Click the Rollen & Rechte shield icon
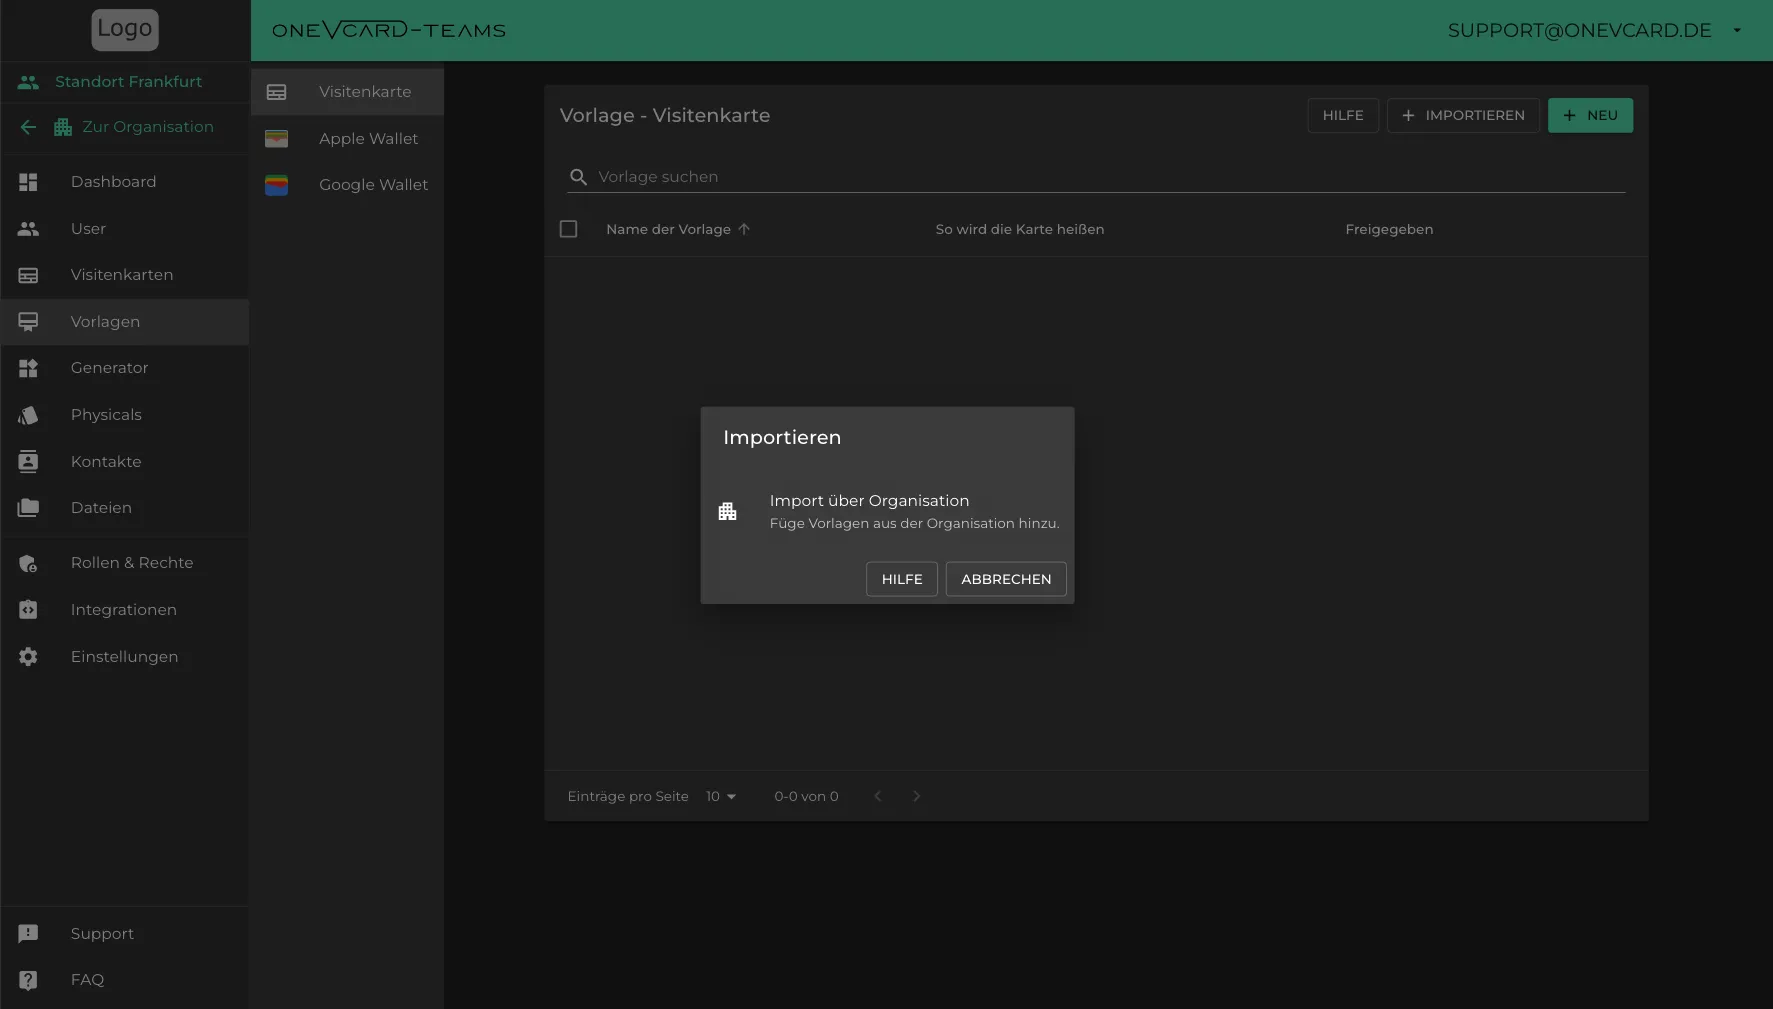1773x1009 pixels. 28,564
